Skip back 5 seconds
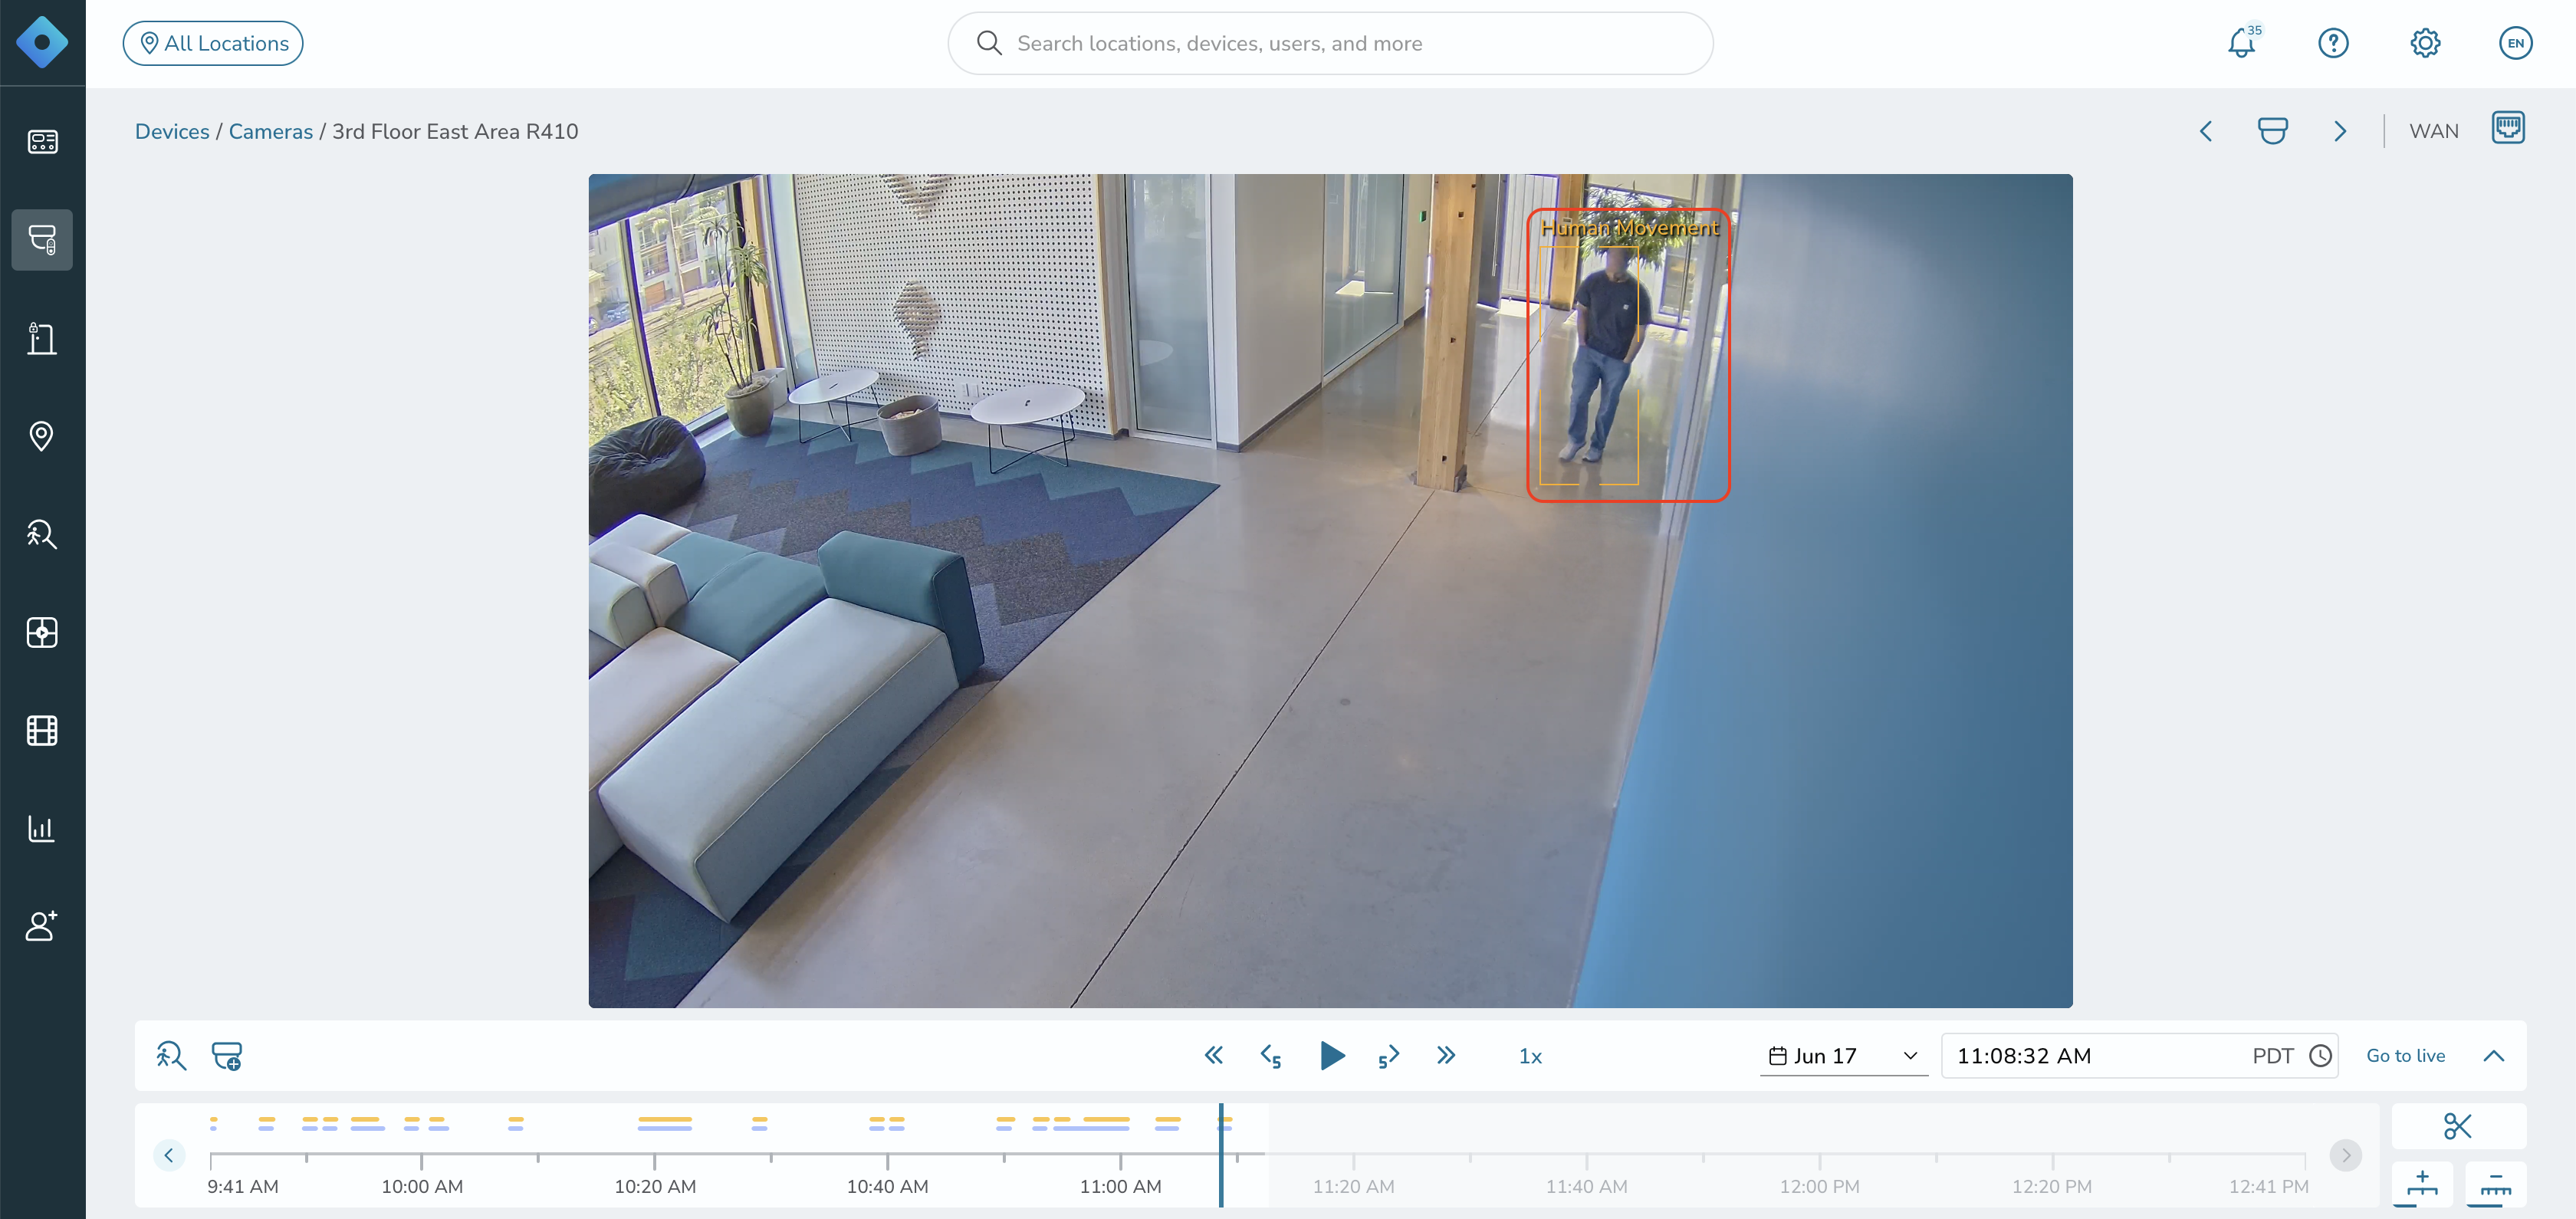The image size is (2576, 1219). tap(1271, 1056)
